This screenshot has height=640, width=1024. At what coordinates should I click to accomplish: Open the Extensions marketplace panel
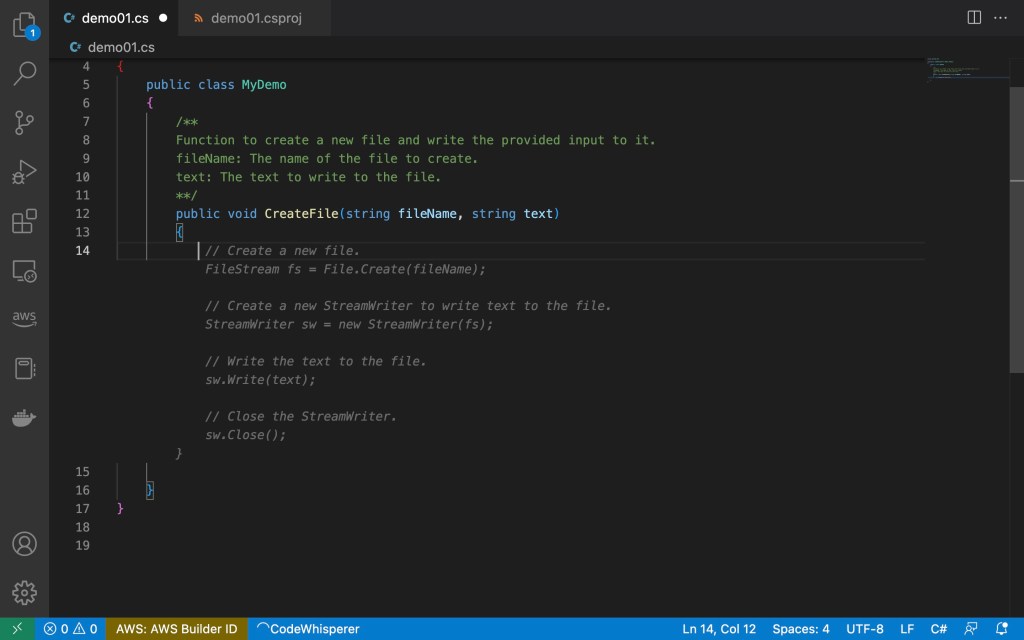point(24,222)
